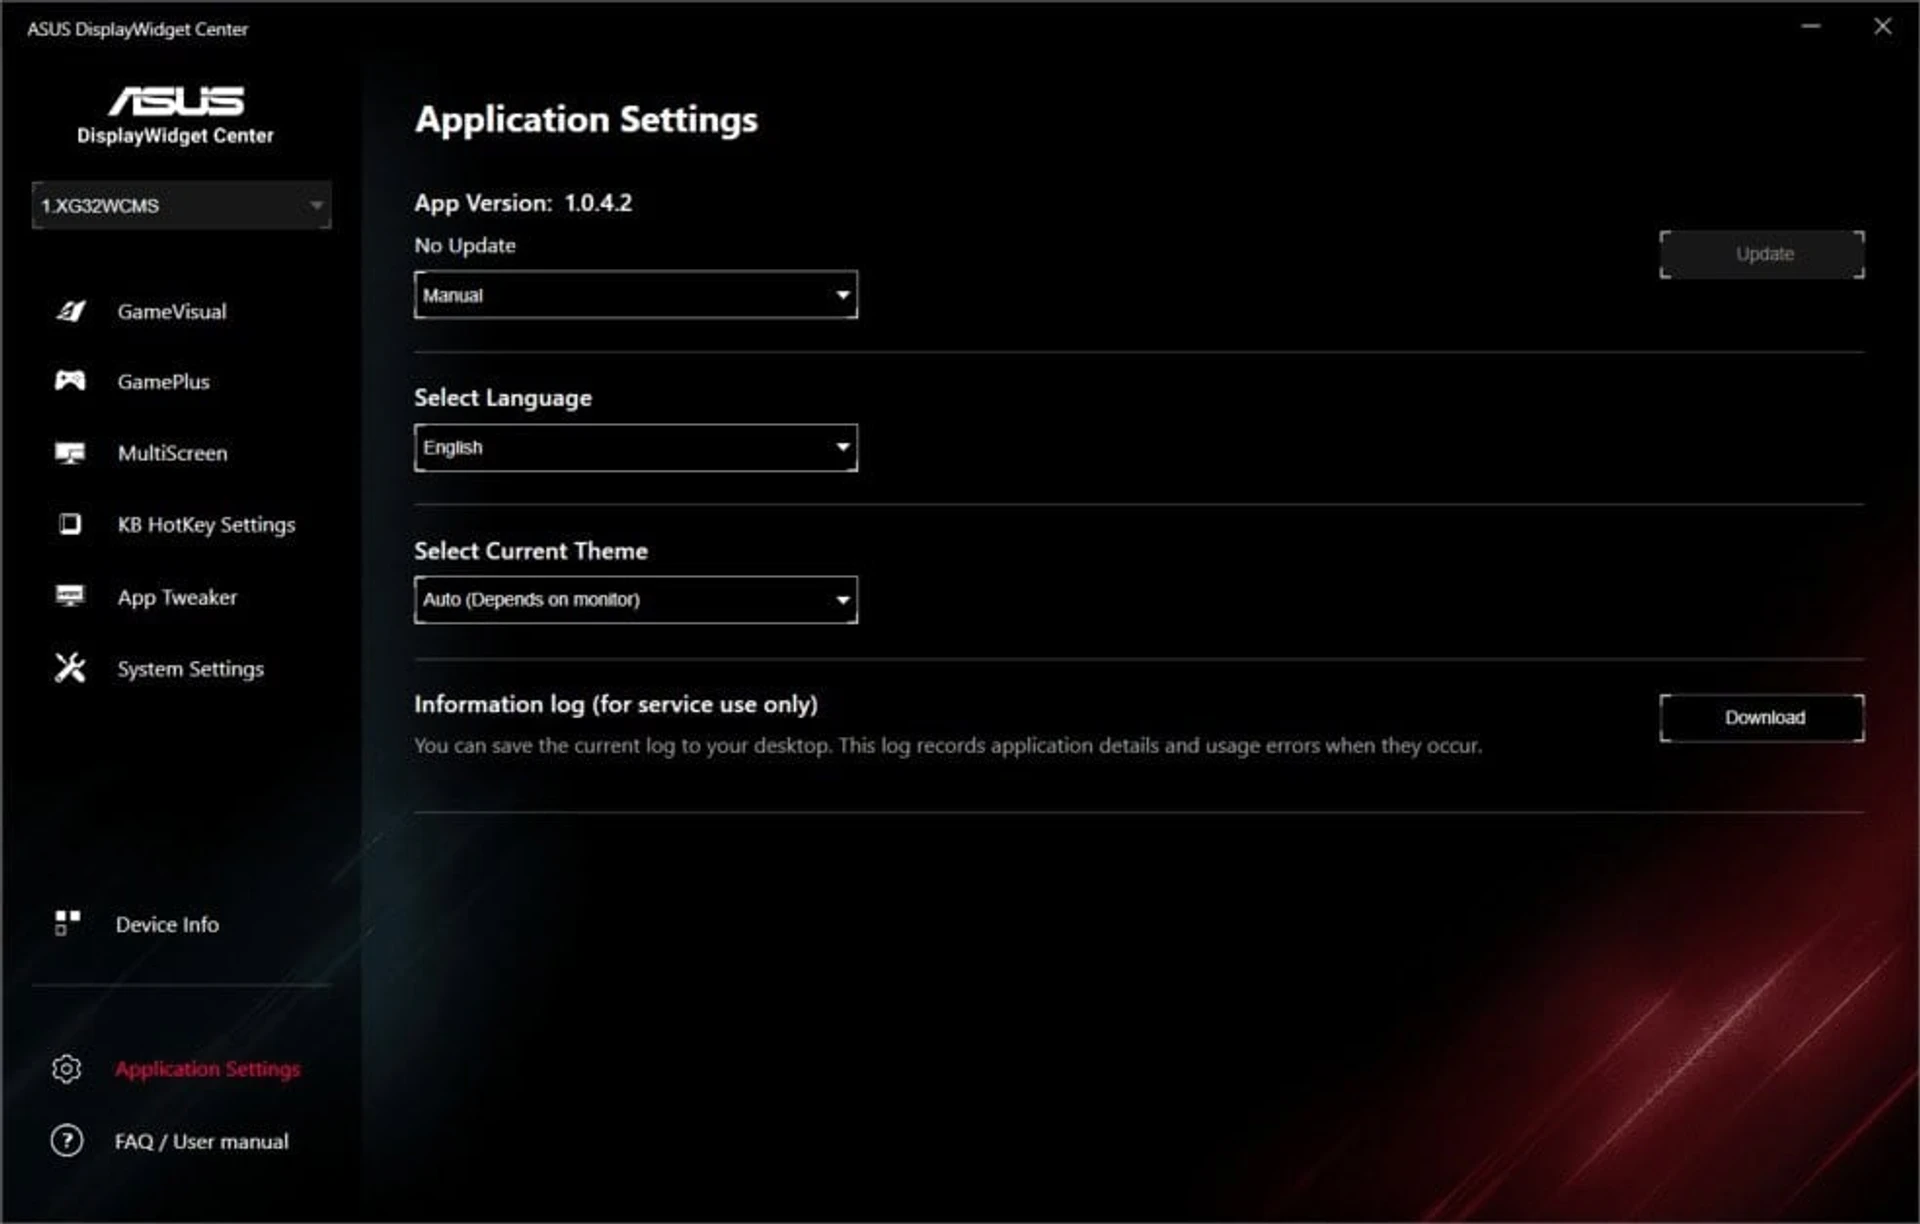Click the App Version 1.0.4.2 text
The width and height of the screenshot is (1920, 1224).
523,203
